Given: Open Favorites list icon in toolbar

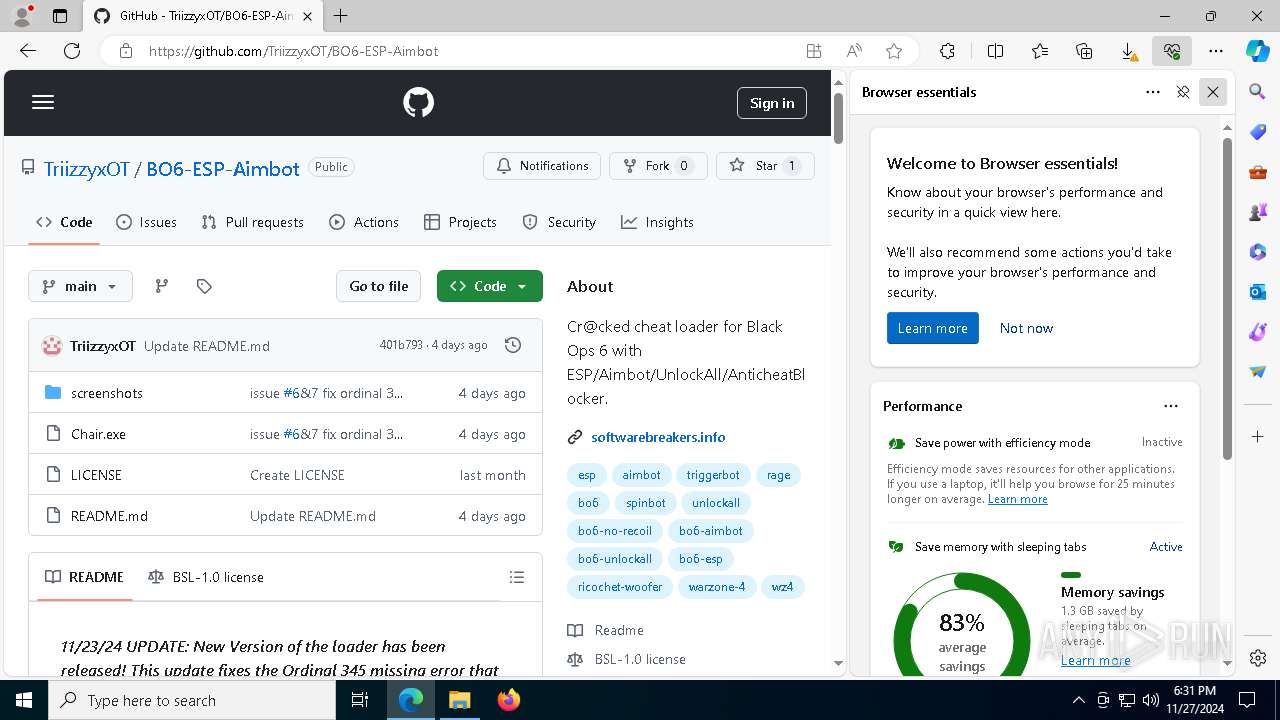Looking at the screenshot, I should pyautogui.click(x=1040, y=51).
